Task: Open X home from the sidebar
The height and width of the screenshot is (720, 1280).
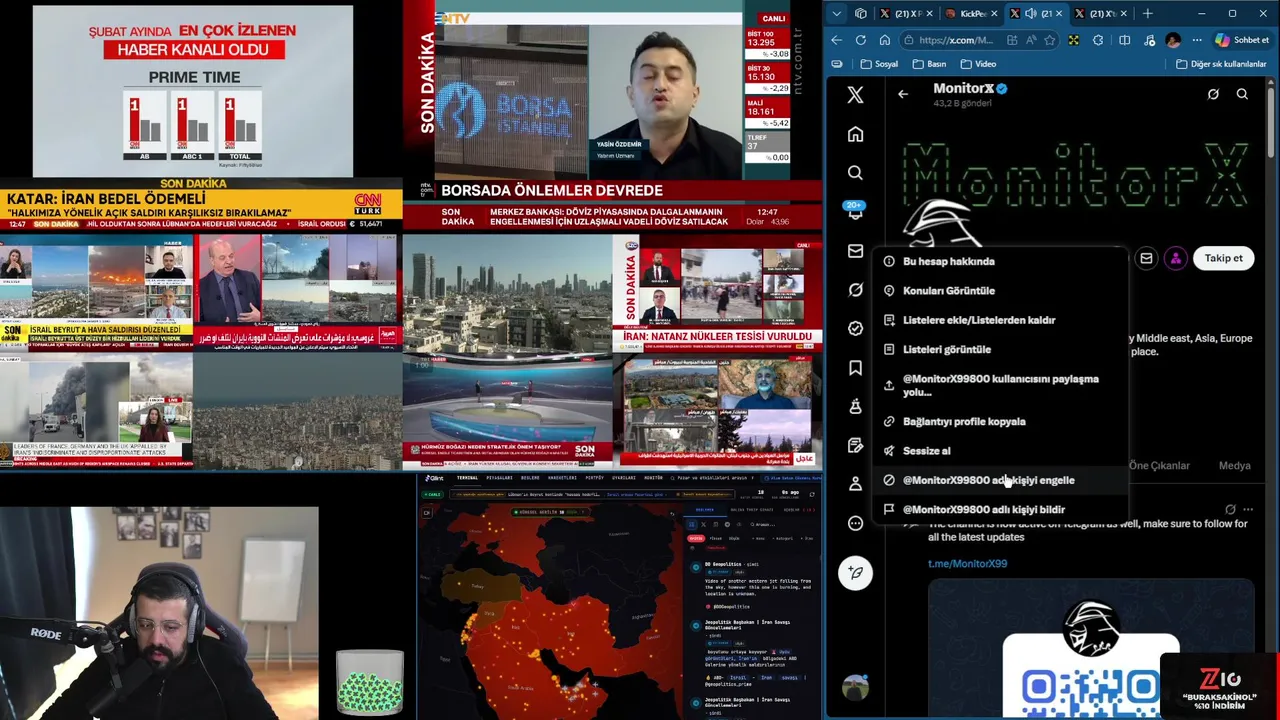Action: pos(855,134)
